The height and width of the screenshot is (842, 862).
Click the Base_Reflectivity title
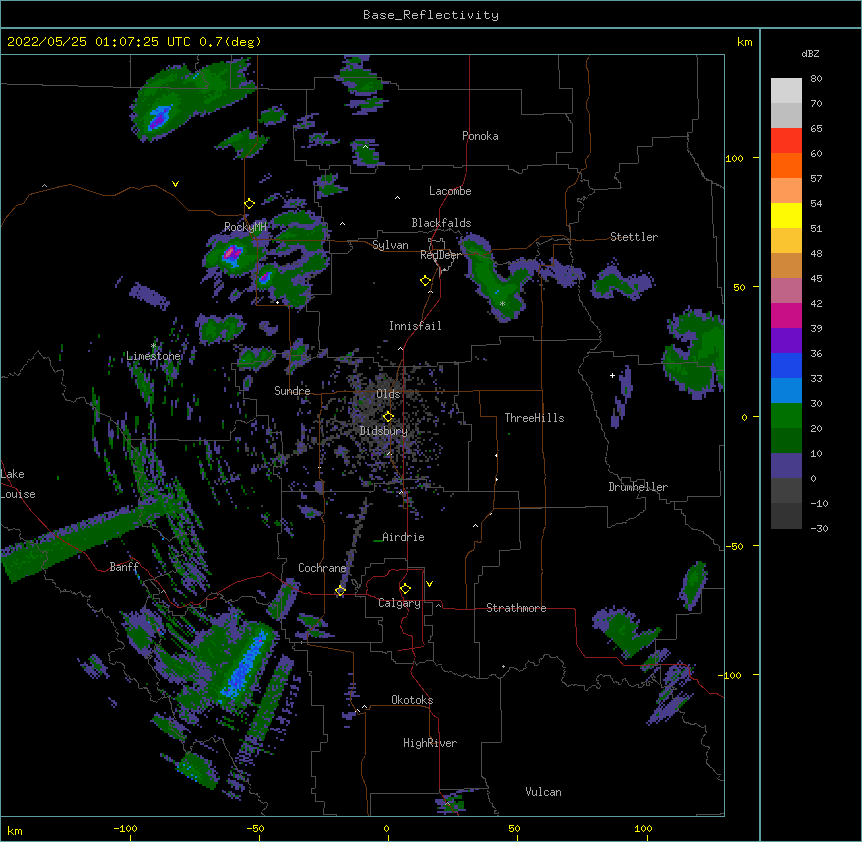tap(431, 15)
